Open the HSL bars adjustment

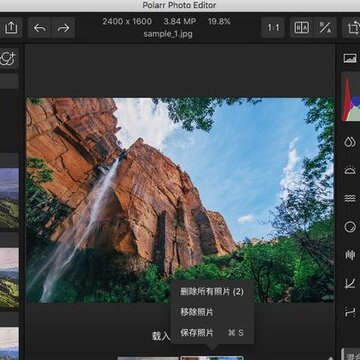(x=350, y=256)
